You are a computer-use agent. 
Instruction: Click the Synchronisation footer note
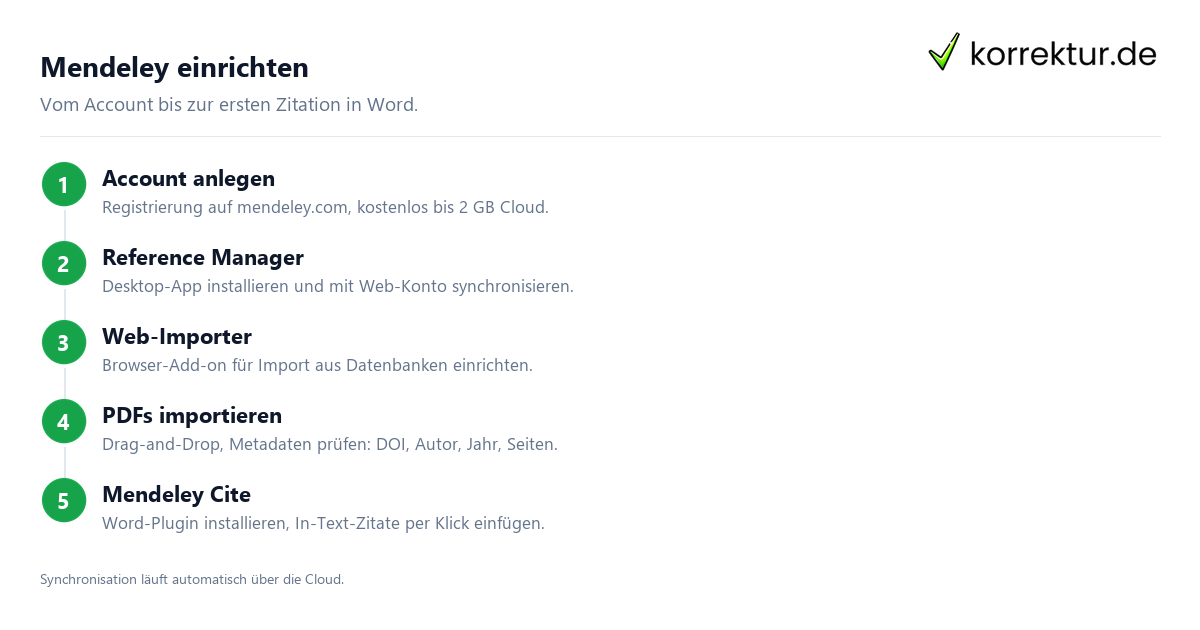192,579
